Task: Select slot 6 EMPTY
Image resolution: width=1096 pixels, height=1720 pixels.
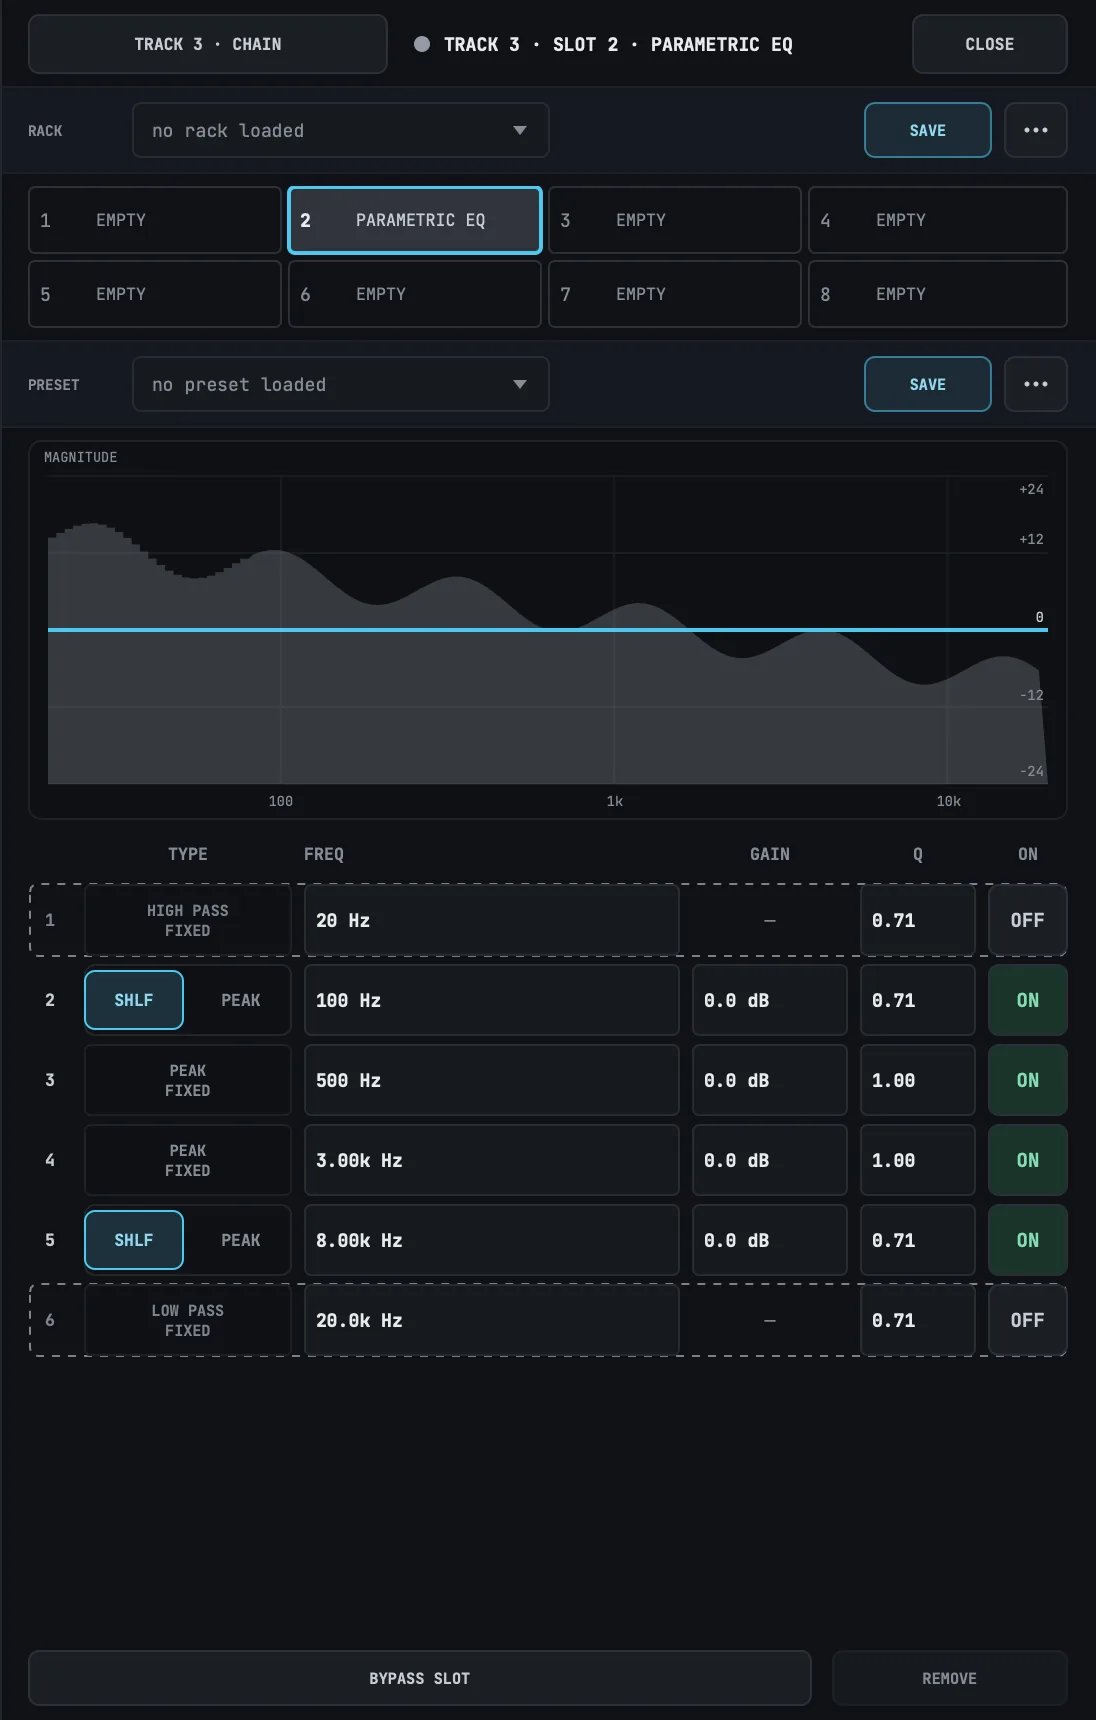Action: 415,294
